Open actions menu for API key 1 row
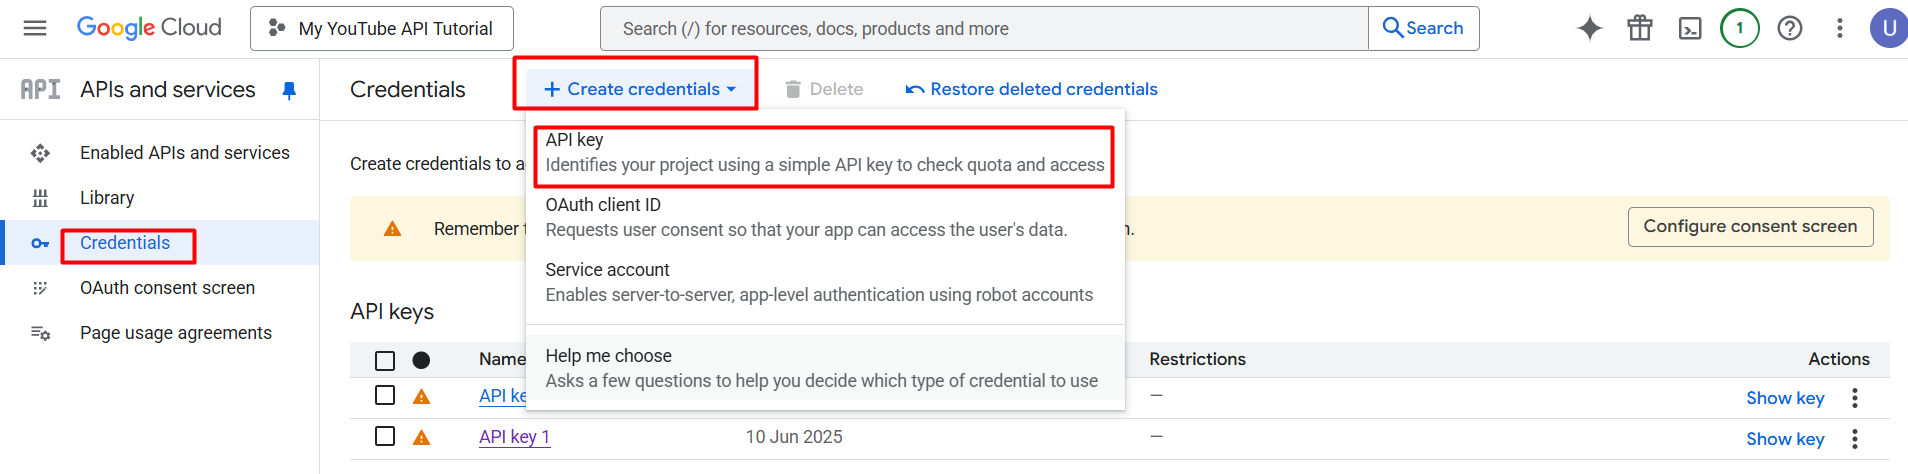The height and width of the screenshot is (474, 1908). 1855,439
